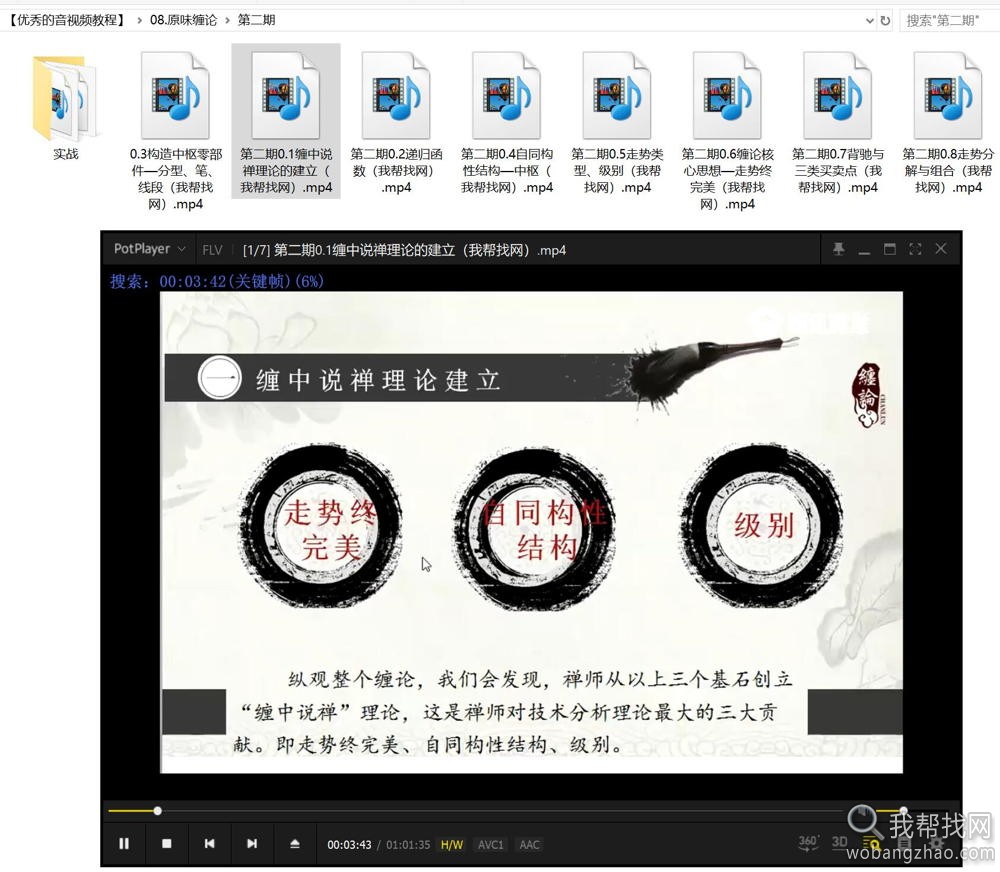The image size is (1000, 872).
Task: Click the eject/open media icon in the control bar
Action: click(295, 843)
